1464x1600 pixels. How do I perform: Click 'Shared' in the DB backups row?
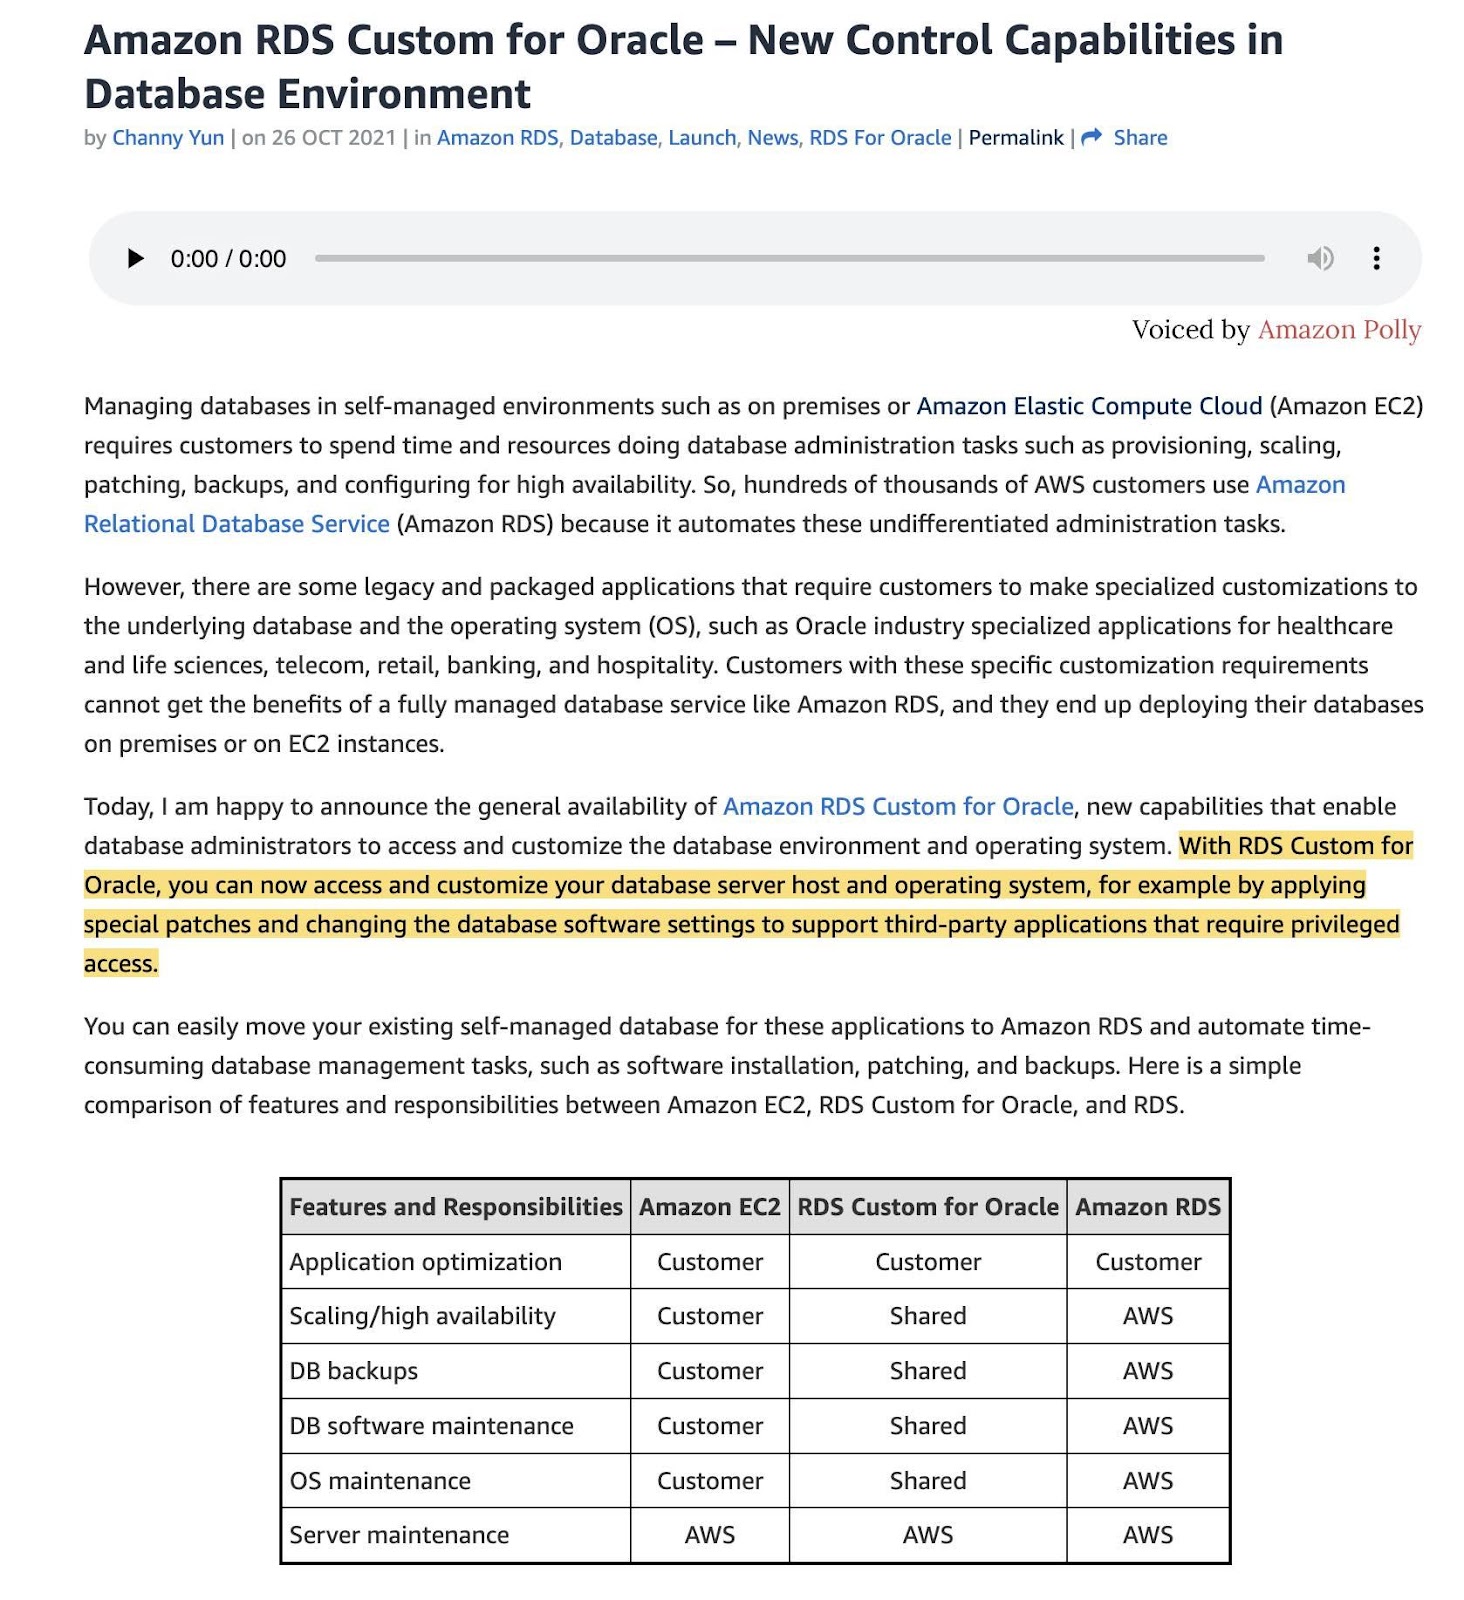tap(928, 1371)
